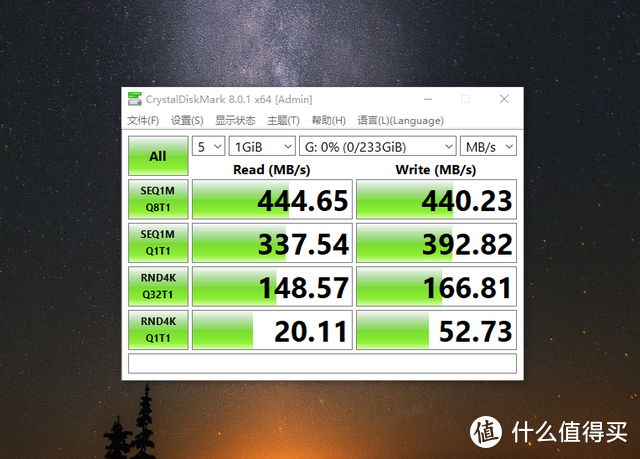Start the SEQ1M Q1T1 test
This screenshot has height=459, width=640.
coord(158,243)
